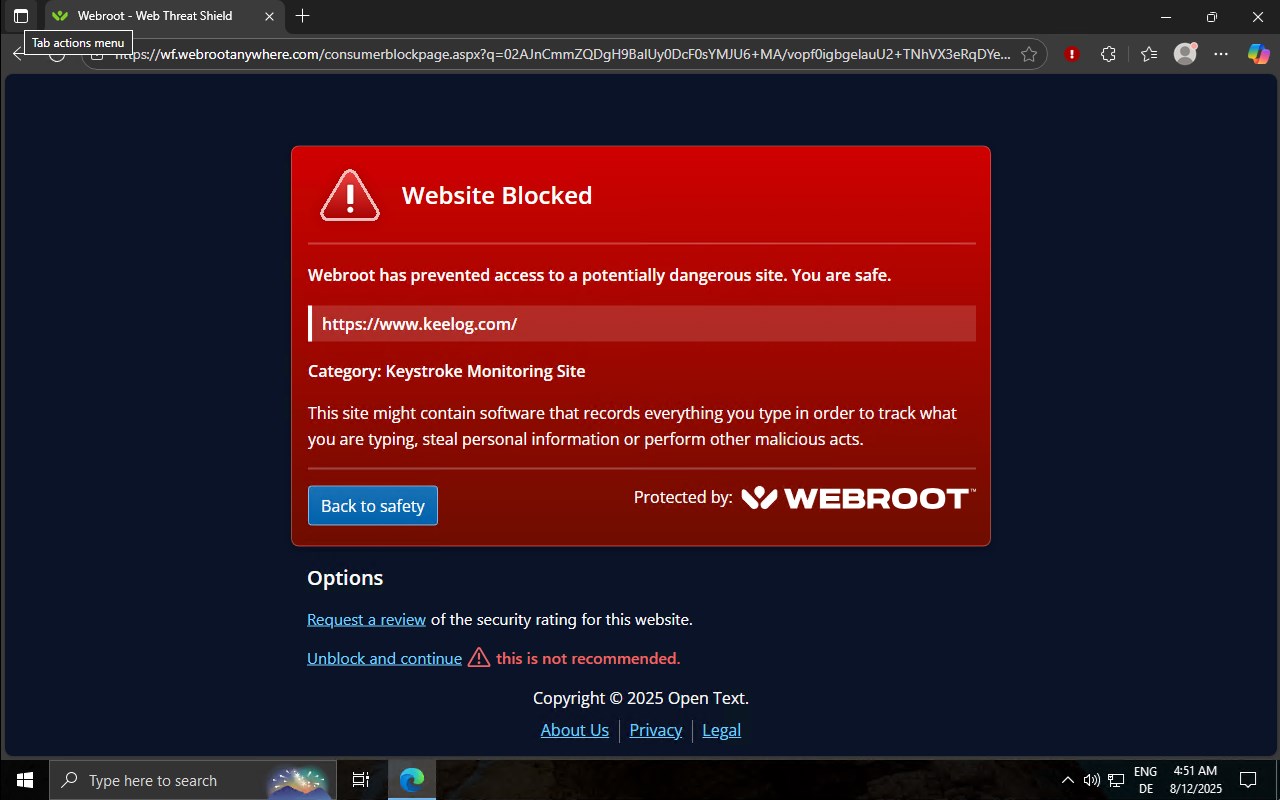Open Settings and more ellipsis menu
1280x800 pixels.
[1221, 54]
